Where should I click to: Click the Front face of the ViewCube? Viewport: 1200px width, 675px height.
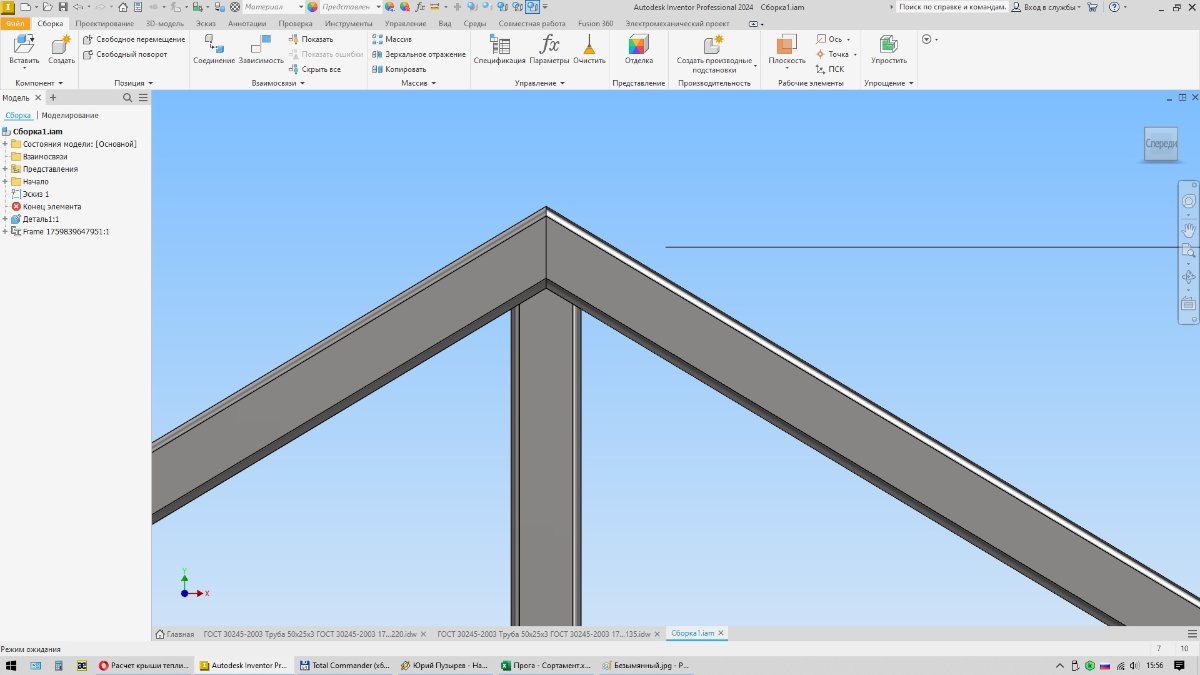point(1161,144)
